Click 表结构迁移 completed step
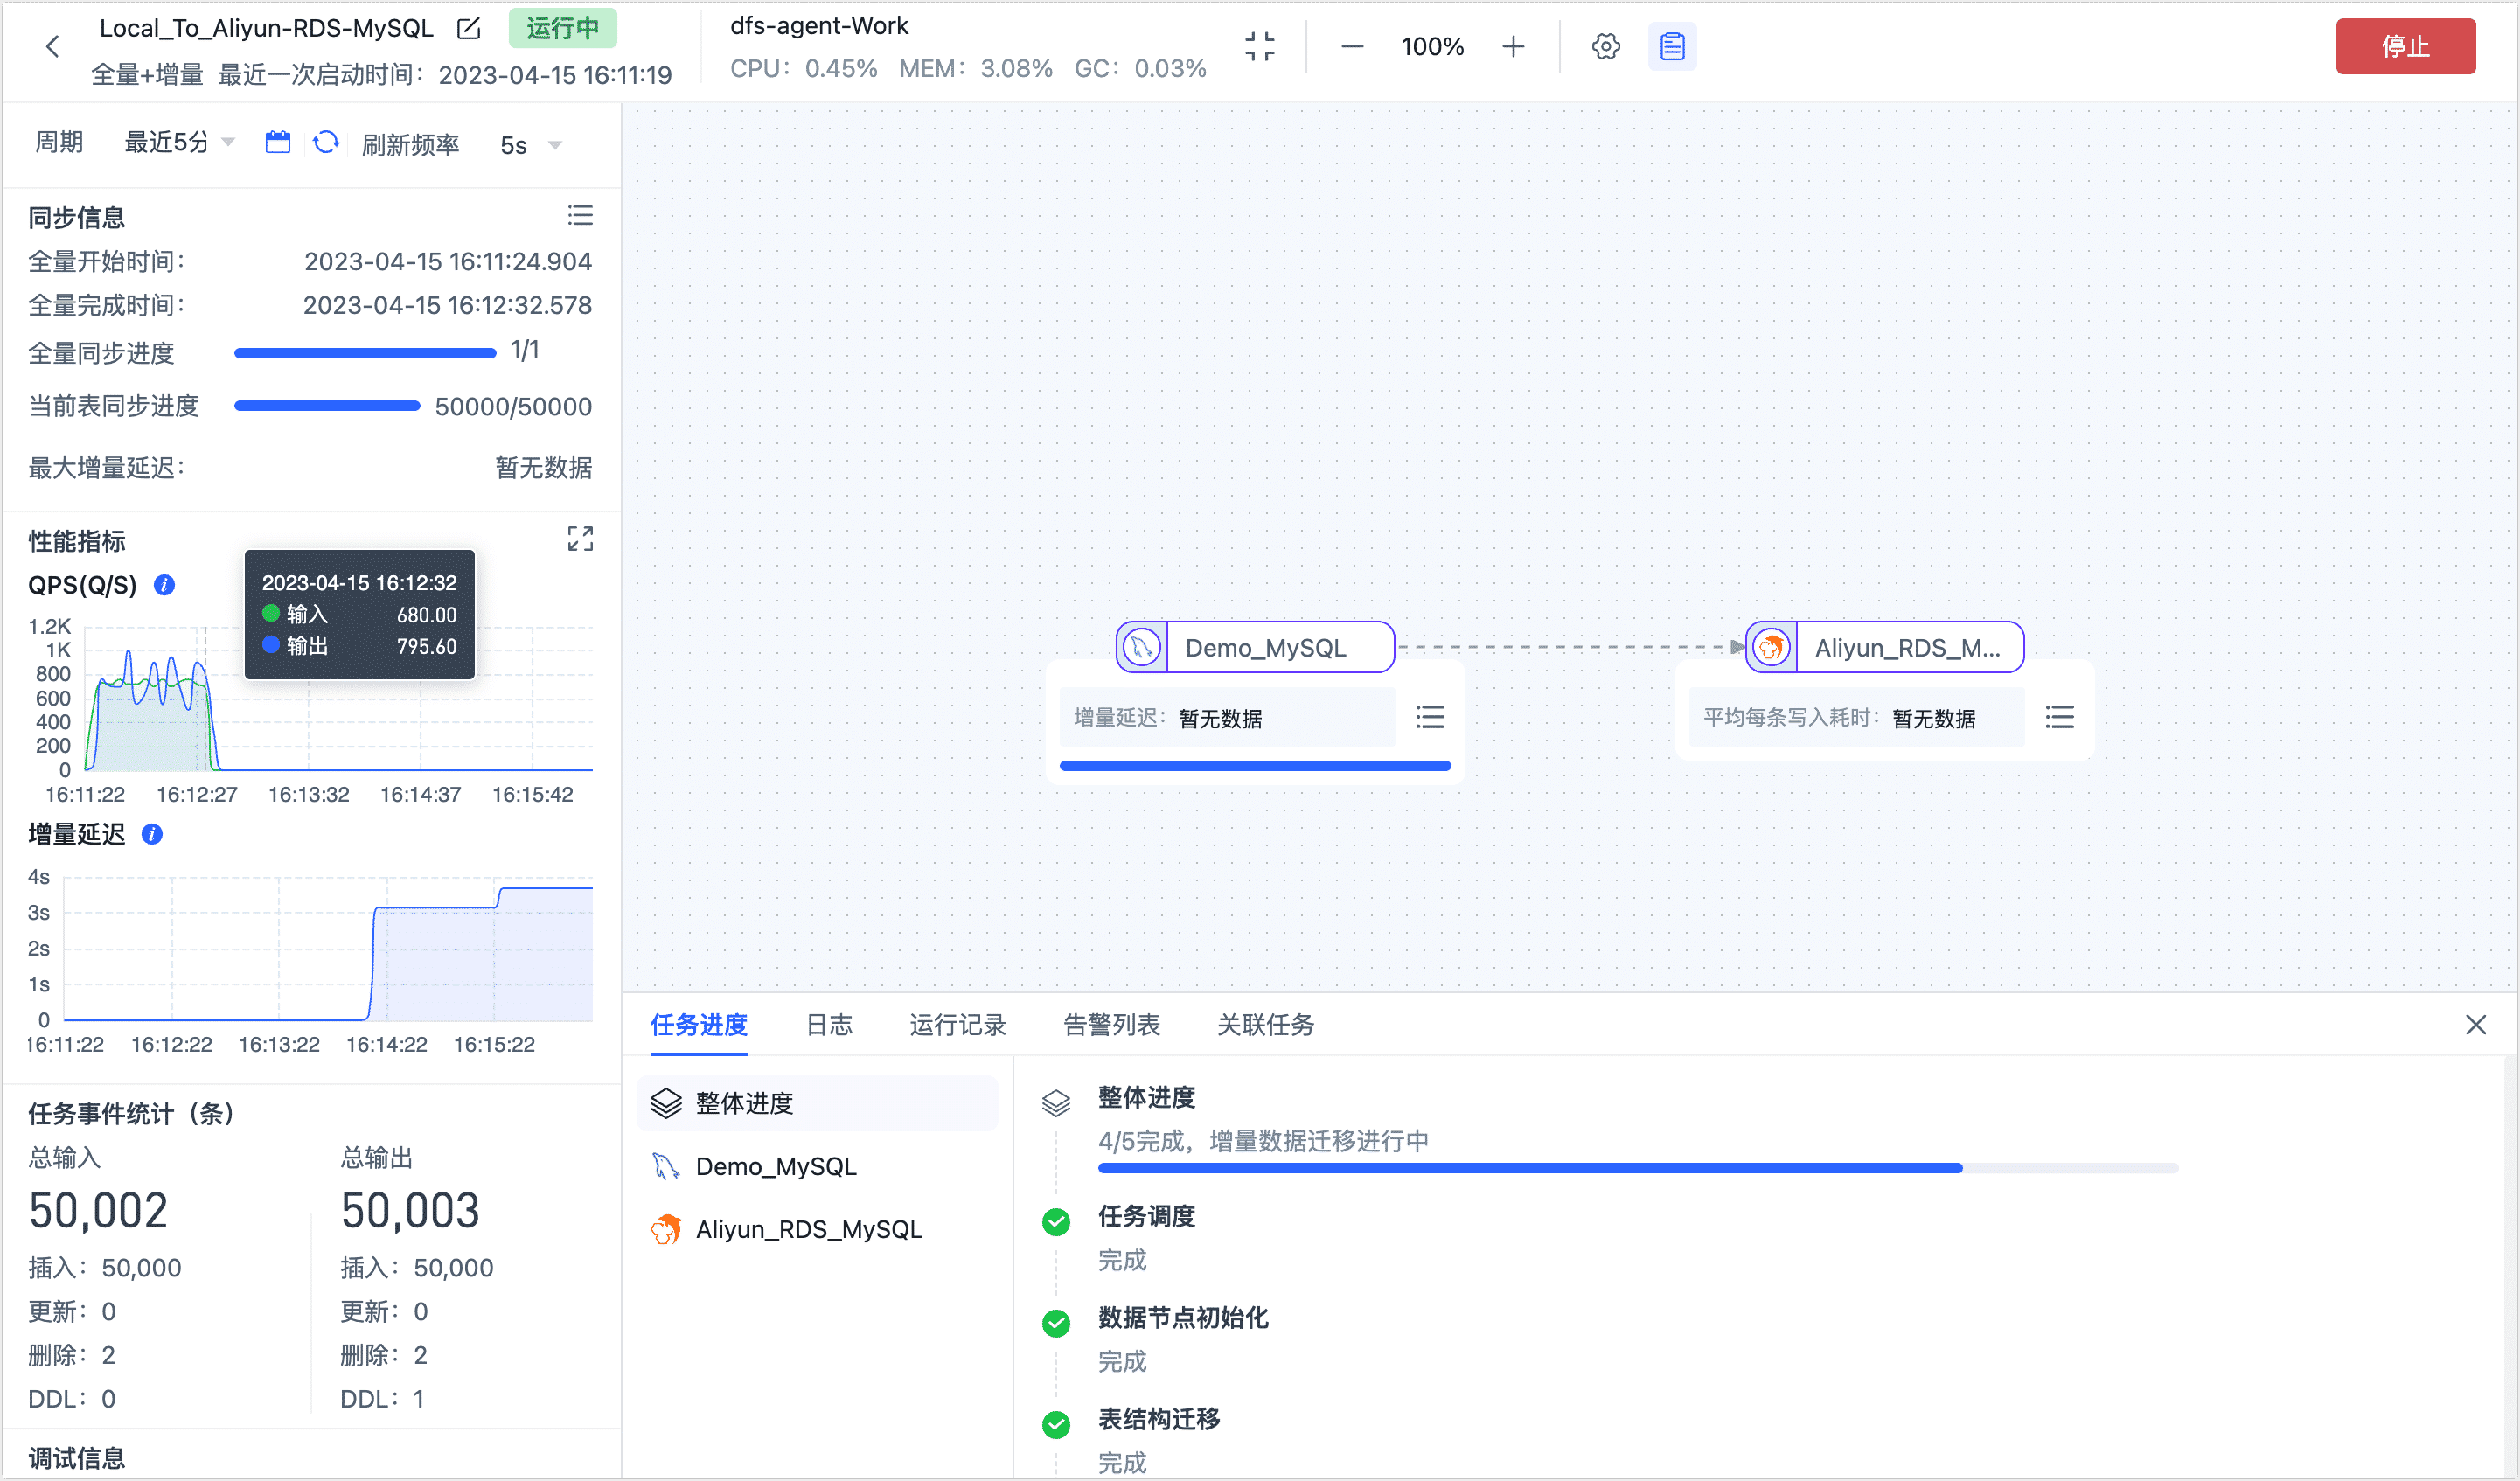The height and width of the screenshot is (1481, 2520). coord(1159,1419)
